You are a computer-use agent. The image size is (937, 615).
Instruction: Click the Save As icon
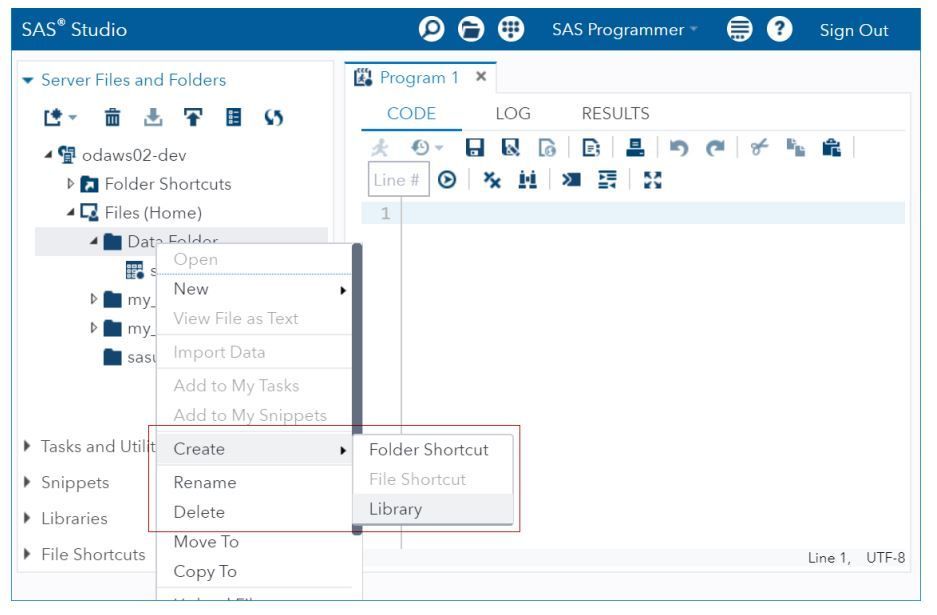510,147
